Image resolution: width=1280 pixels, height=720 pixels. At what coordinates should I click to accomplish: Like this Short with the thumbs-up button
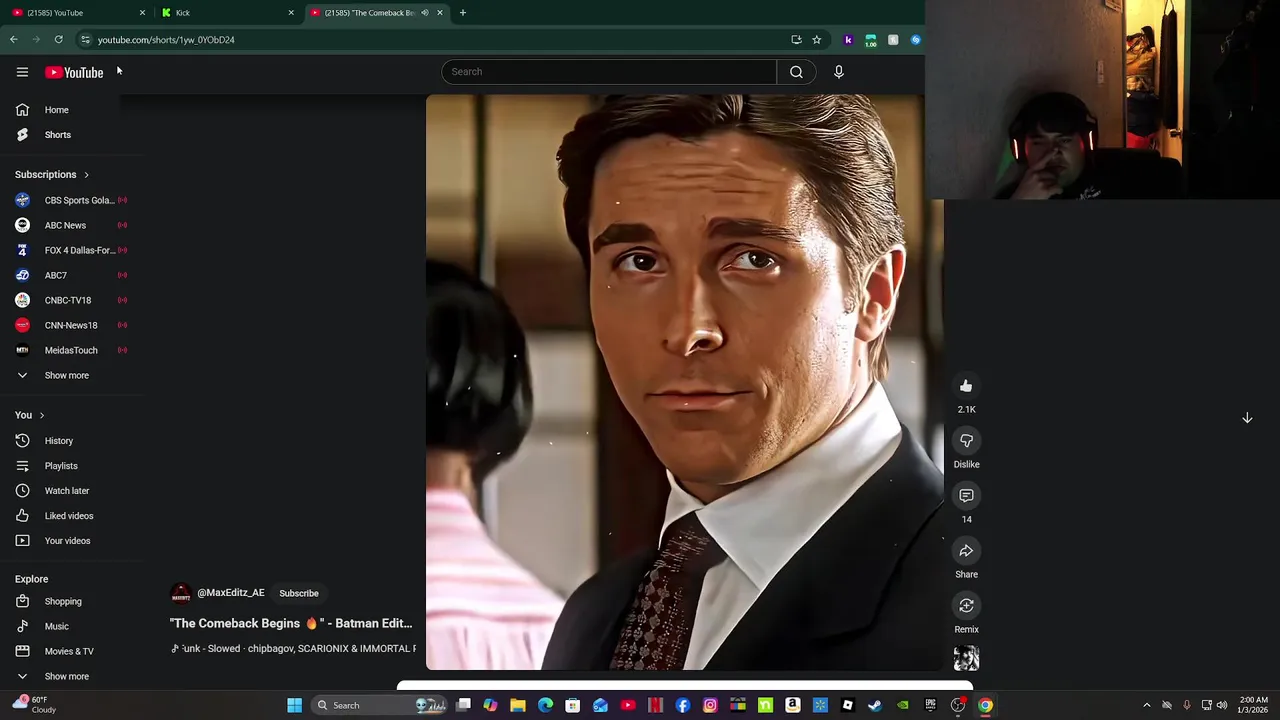966,386
